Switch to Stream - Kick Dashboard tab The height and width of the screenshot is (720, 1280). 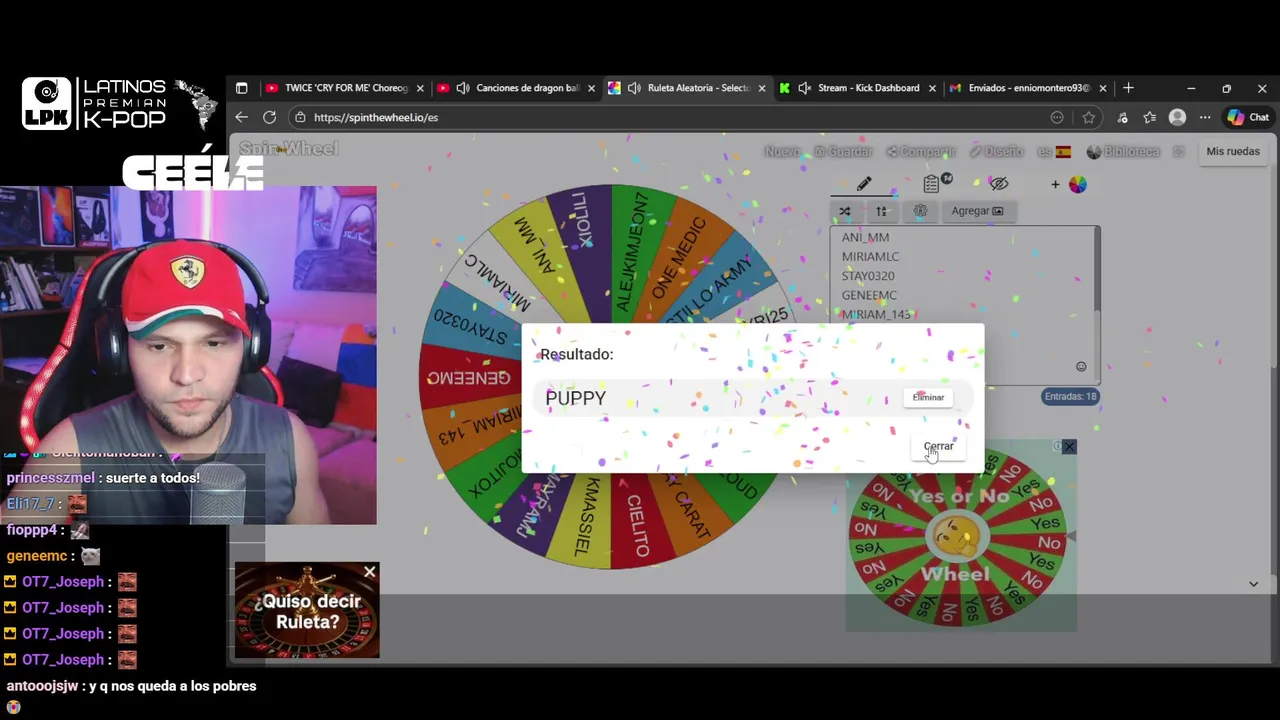[868, 88]
